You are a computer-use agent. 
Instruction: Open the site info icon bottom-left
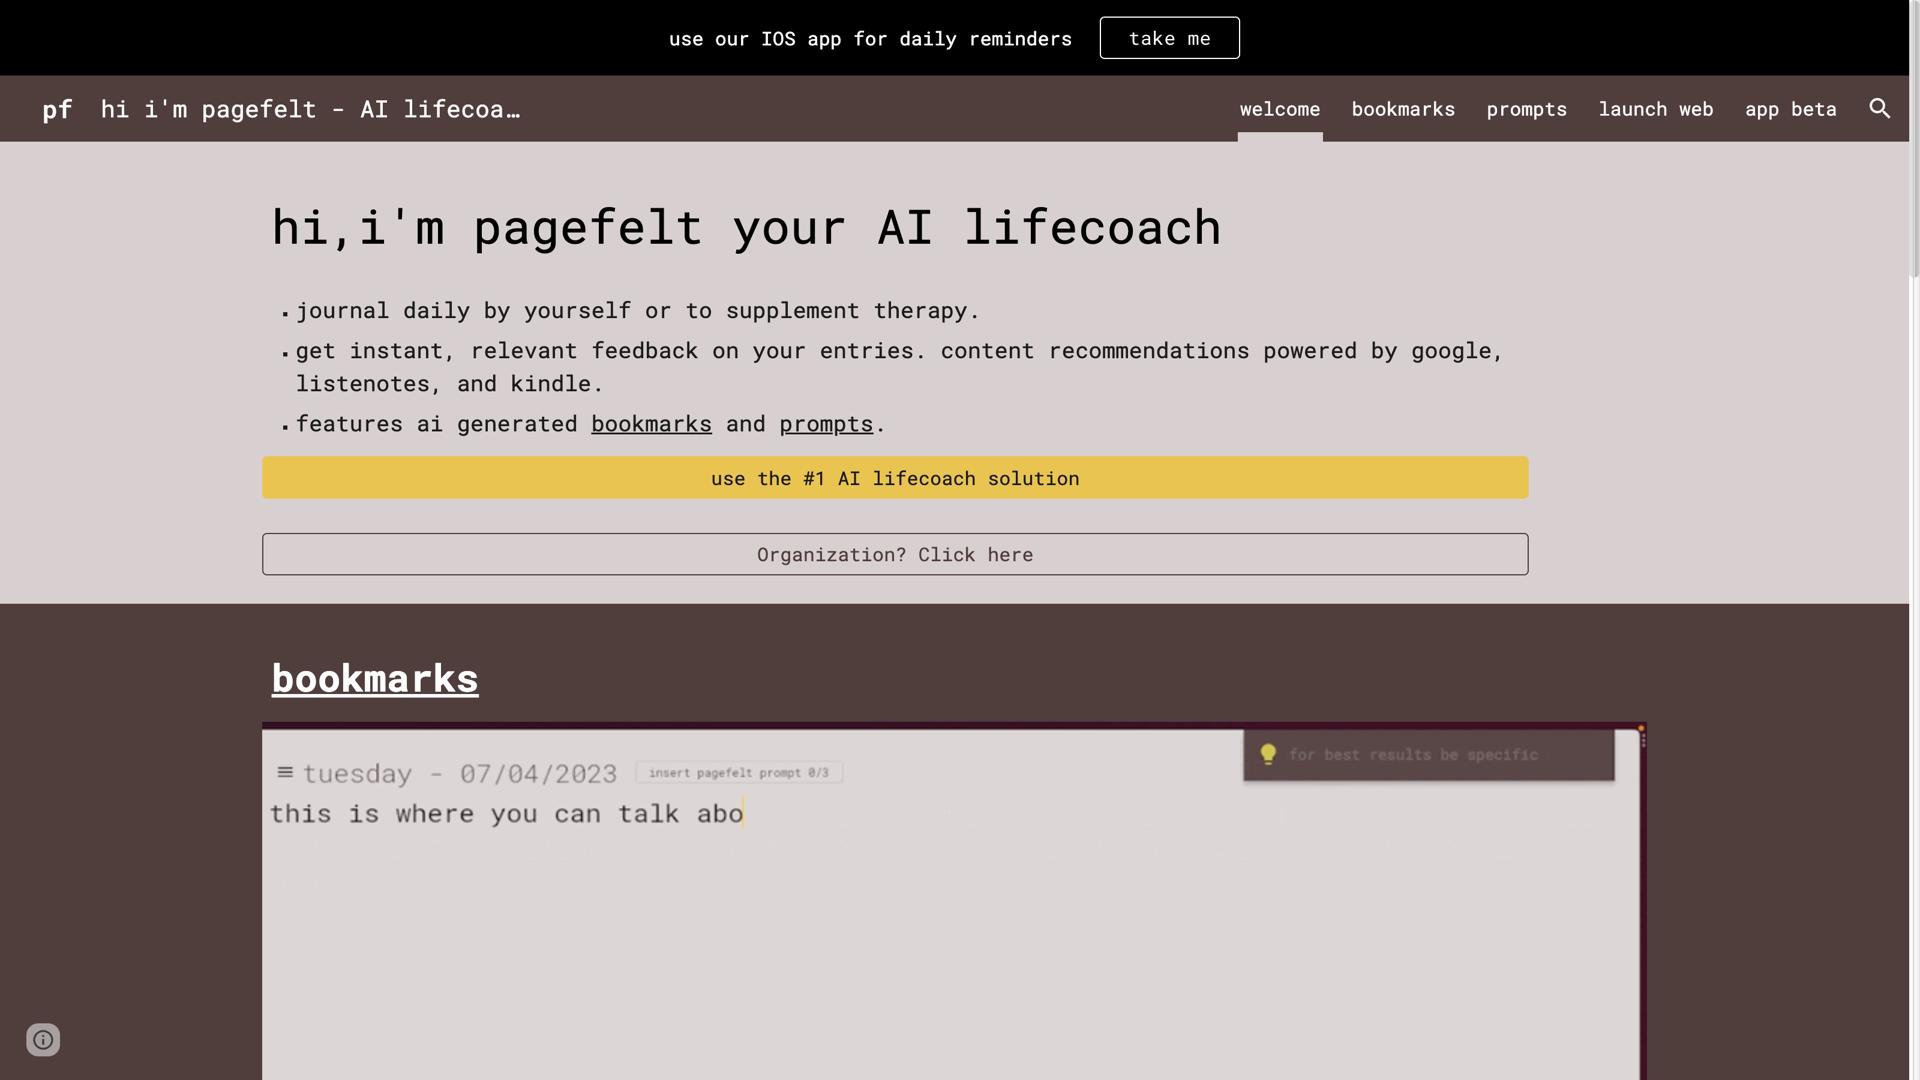point(43,1040)
